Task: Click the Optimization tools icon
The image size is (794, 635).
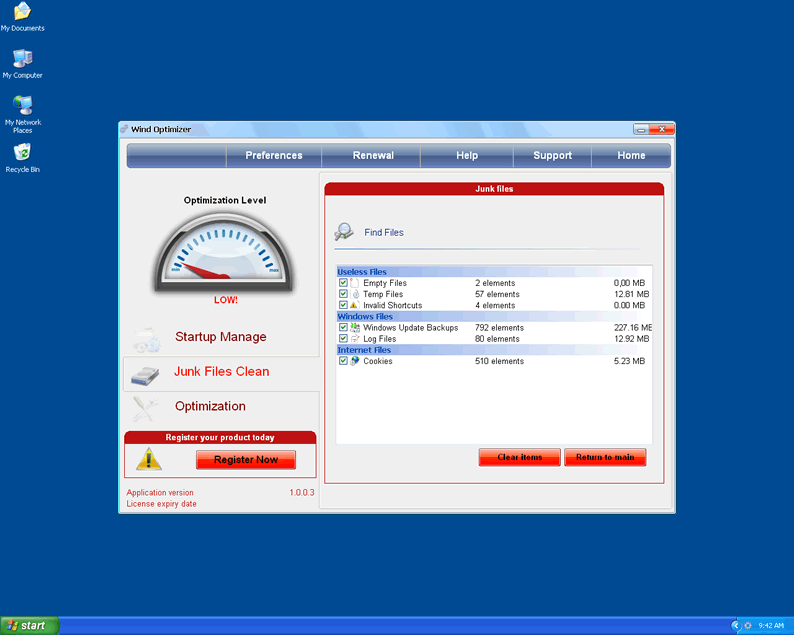Action: point(146,408)
